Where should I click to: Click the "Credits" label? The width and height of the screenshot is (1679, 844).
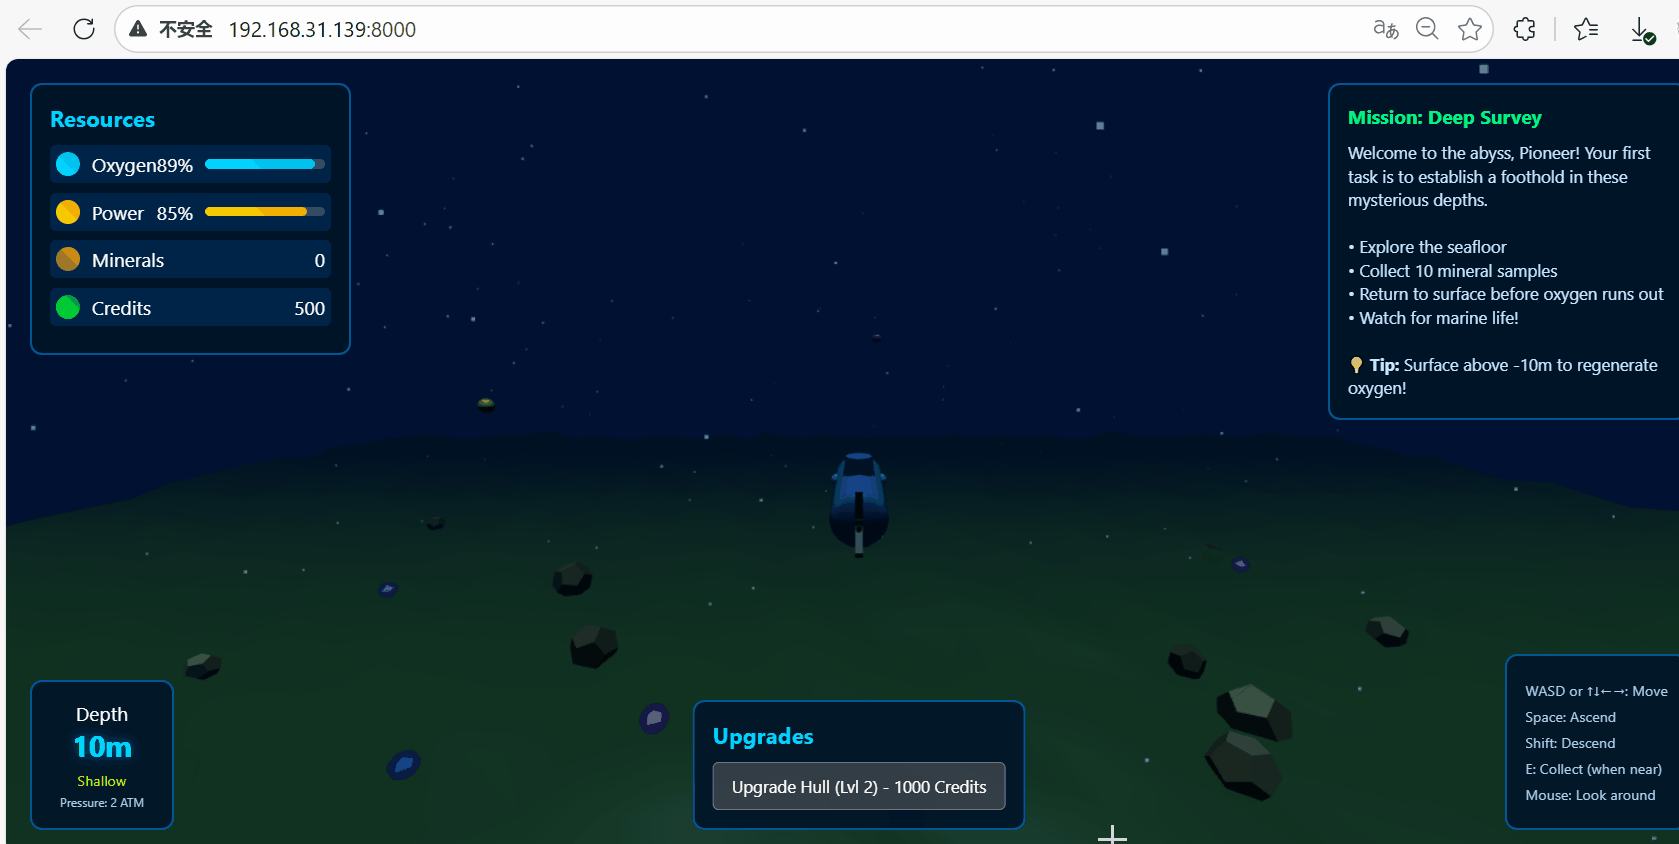(121, 309)
